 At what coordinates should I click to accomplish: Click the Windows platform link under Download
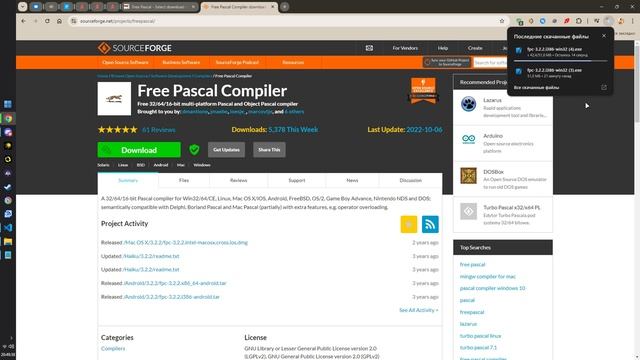pos(202,165)
